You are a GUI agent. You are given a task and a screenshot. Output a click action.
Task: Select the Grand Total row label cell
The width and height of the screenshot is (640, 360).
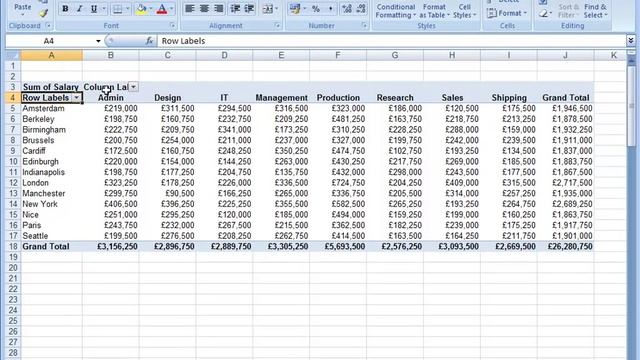pos(51,247)
